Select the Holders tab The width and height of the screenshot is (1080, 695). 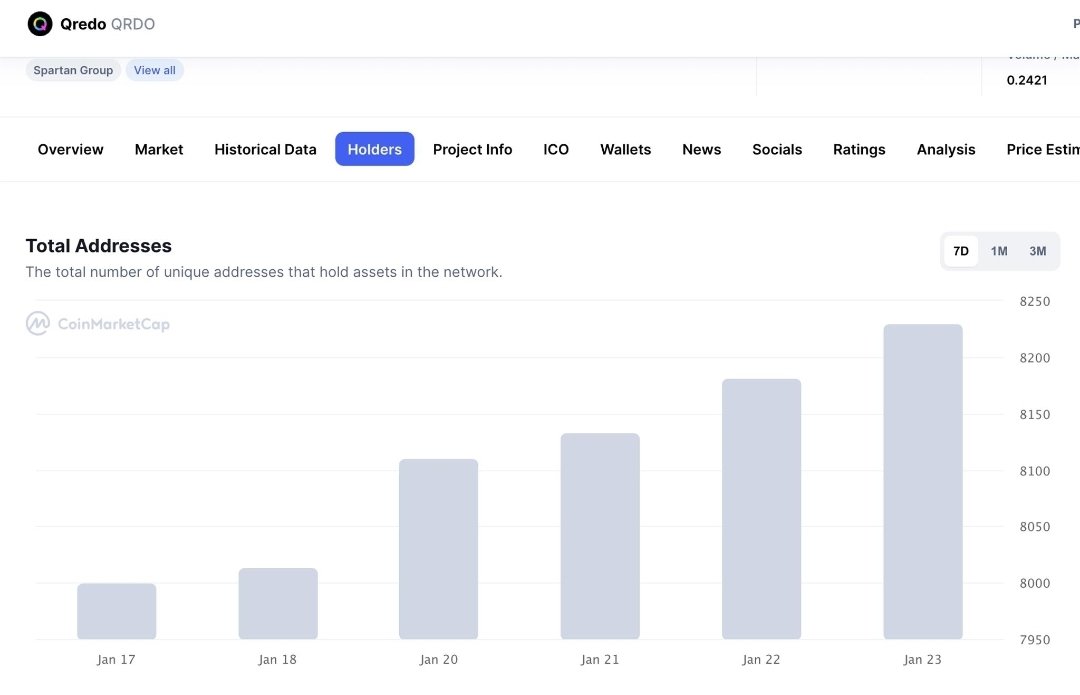(x=375, y=149)
